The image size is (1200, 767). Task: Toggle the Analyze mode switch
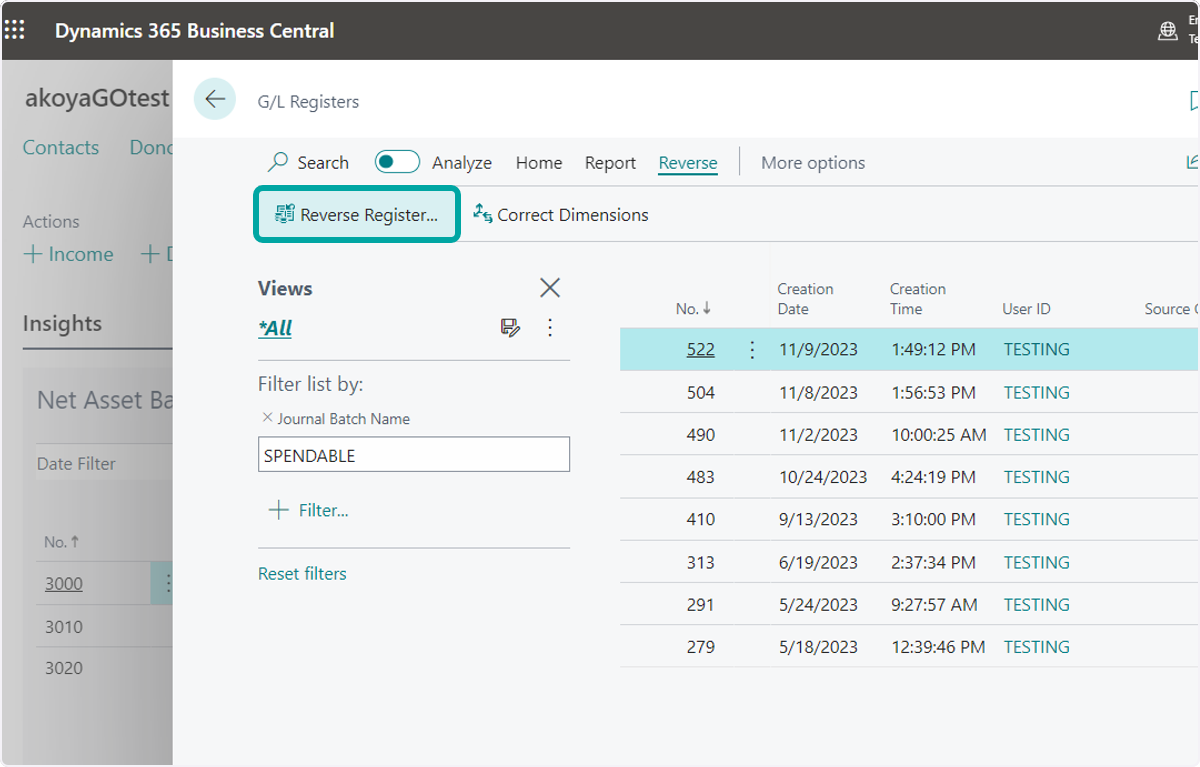click(x=397, y=162)
